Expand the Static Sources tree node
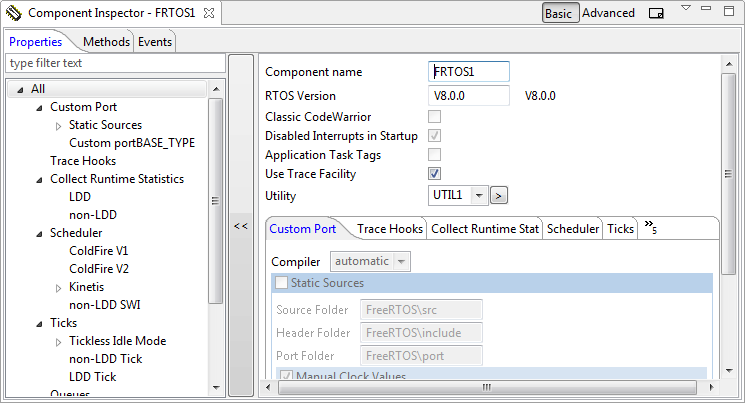 pyautogui.click(x=58, y=125)
